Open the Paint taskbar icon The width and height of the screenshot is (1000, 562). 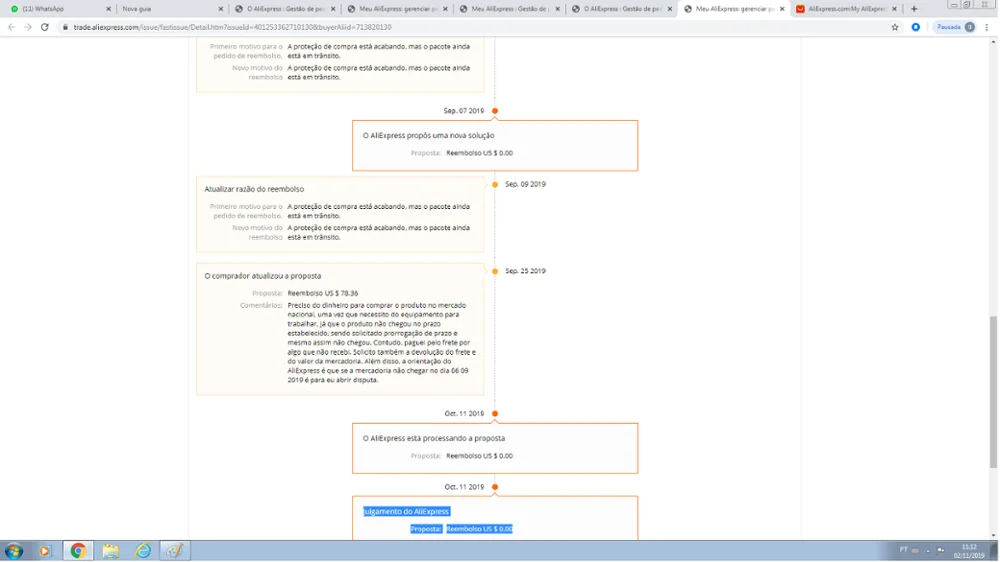tap(175, 551)
